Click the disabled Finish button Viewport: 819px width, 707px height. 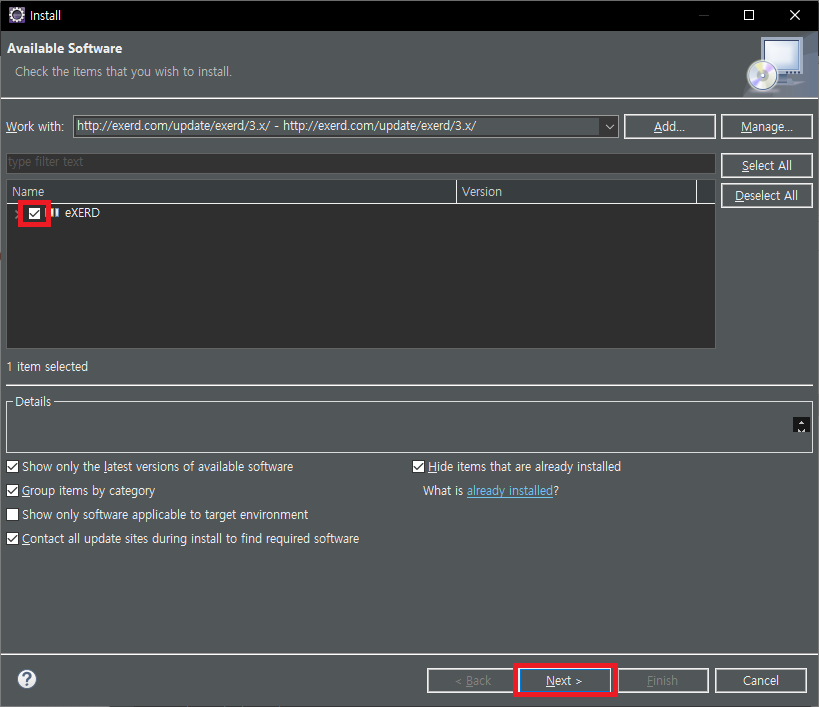[x=662, y=680]
